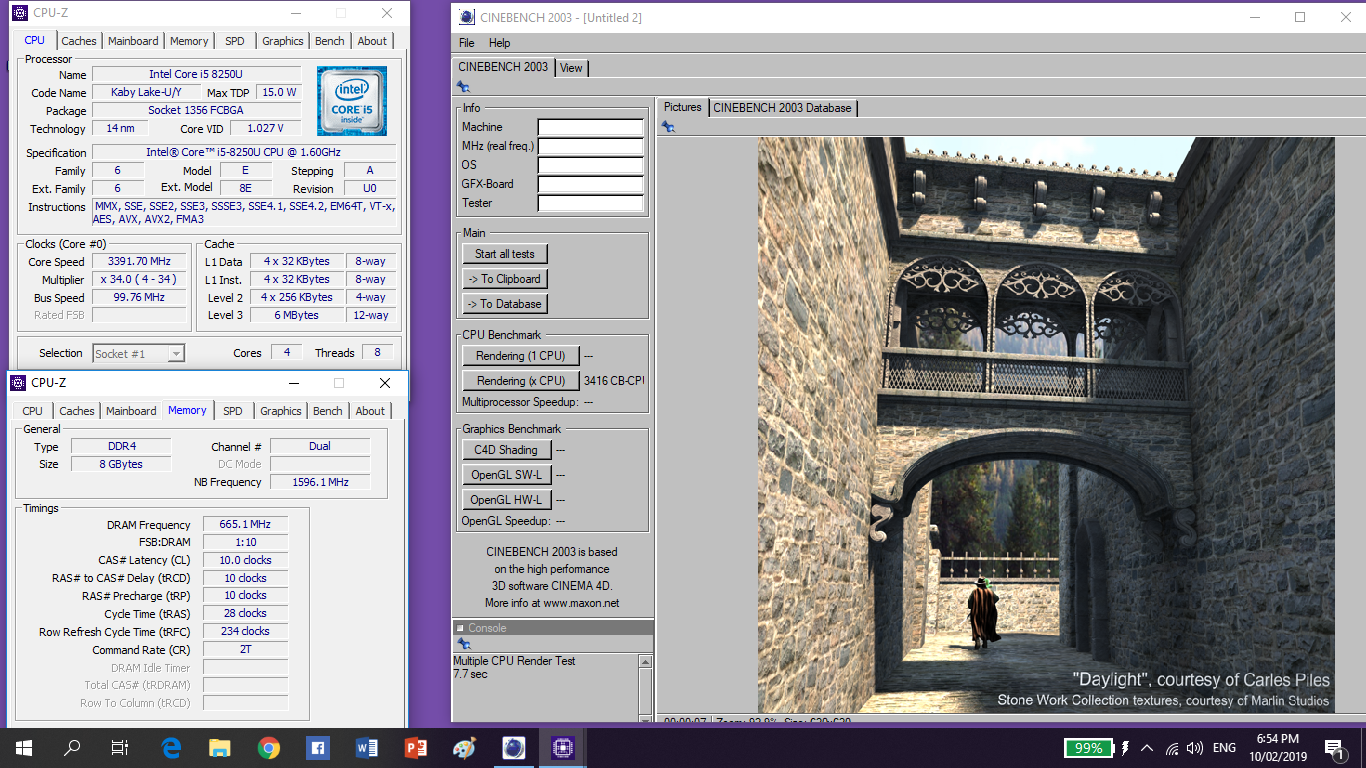Click the CPU-Z title bar icon, Memory window
Screen dimensions: 1366x768
[18, 383]
